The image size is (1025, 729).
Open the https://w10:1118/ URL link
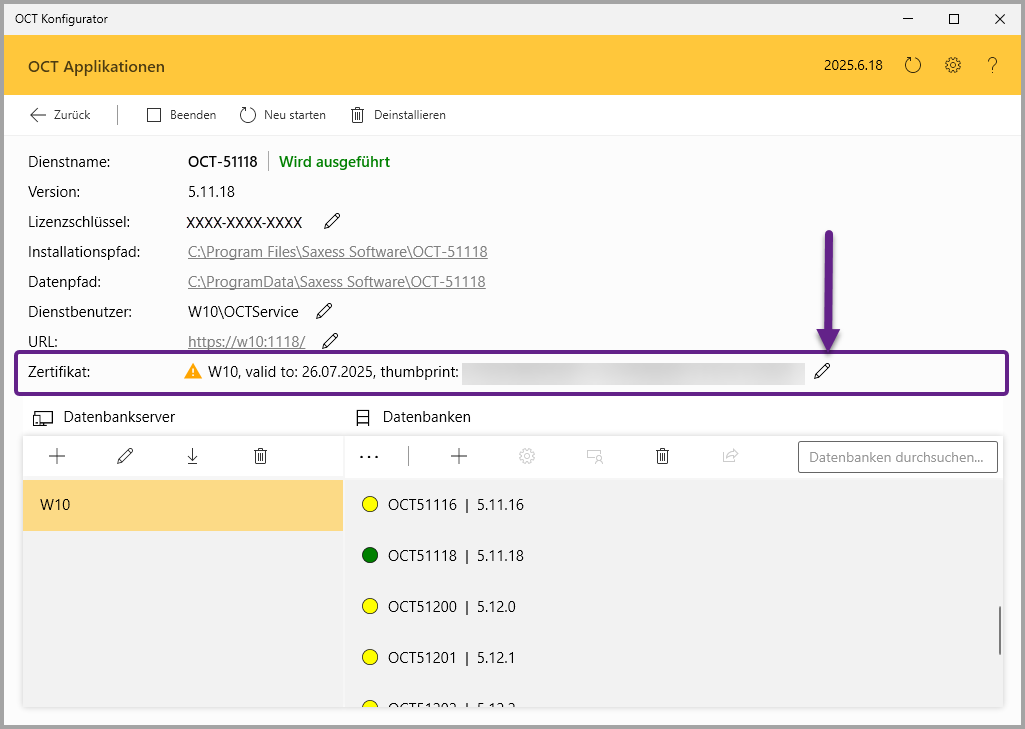246,342
